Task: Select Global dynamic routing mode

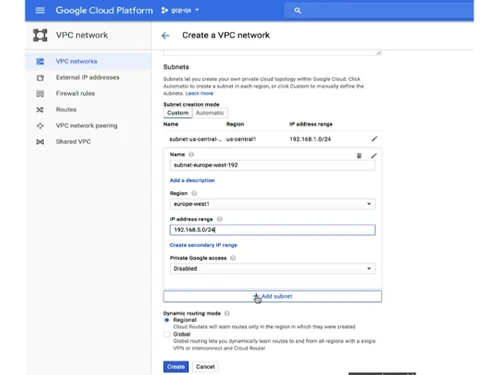Action: (x=167, y=334)
